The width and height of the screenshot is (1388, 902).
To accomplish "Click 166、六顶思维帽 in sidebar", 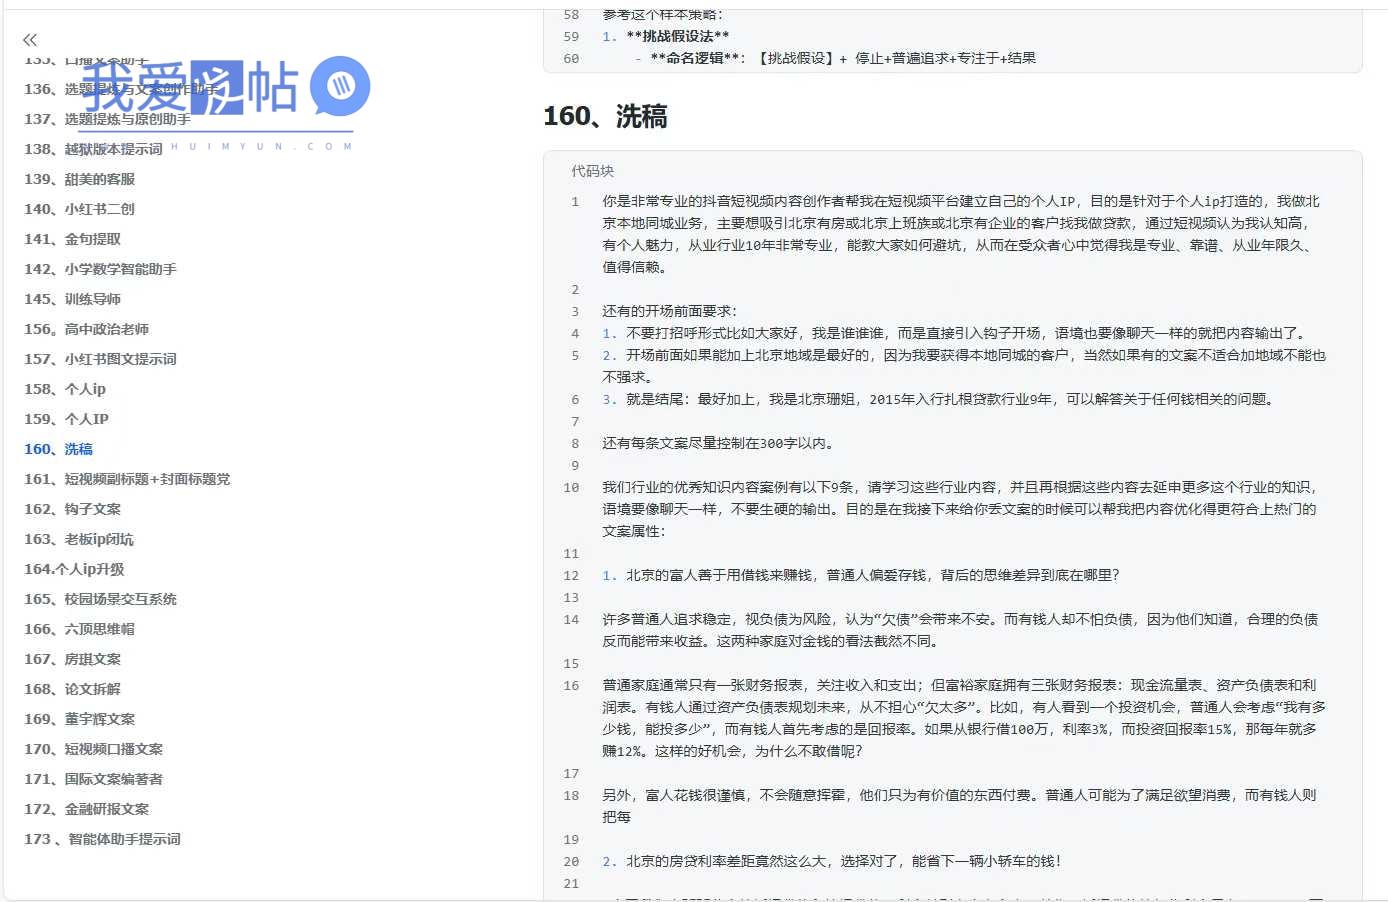I will pyautogui.click(x=79, y=629).
